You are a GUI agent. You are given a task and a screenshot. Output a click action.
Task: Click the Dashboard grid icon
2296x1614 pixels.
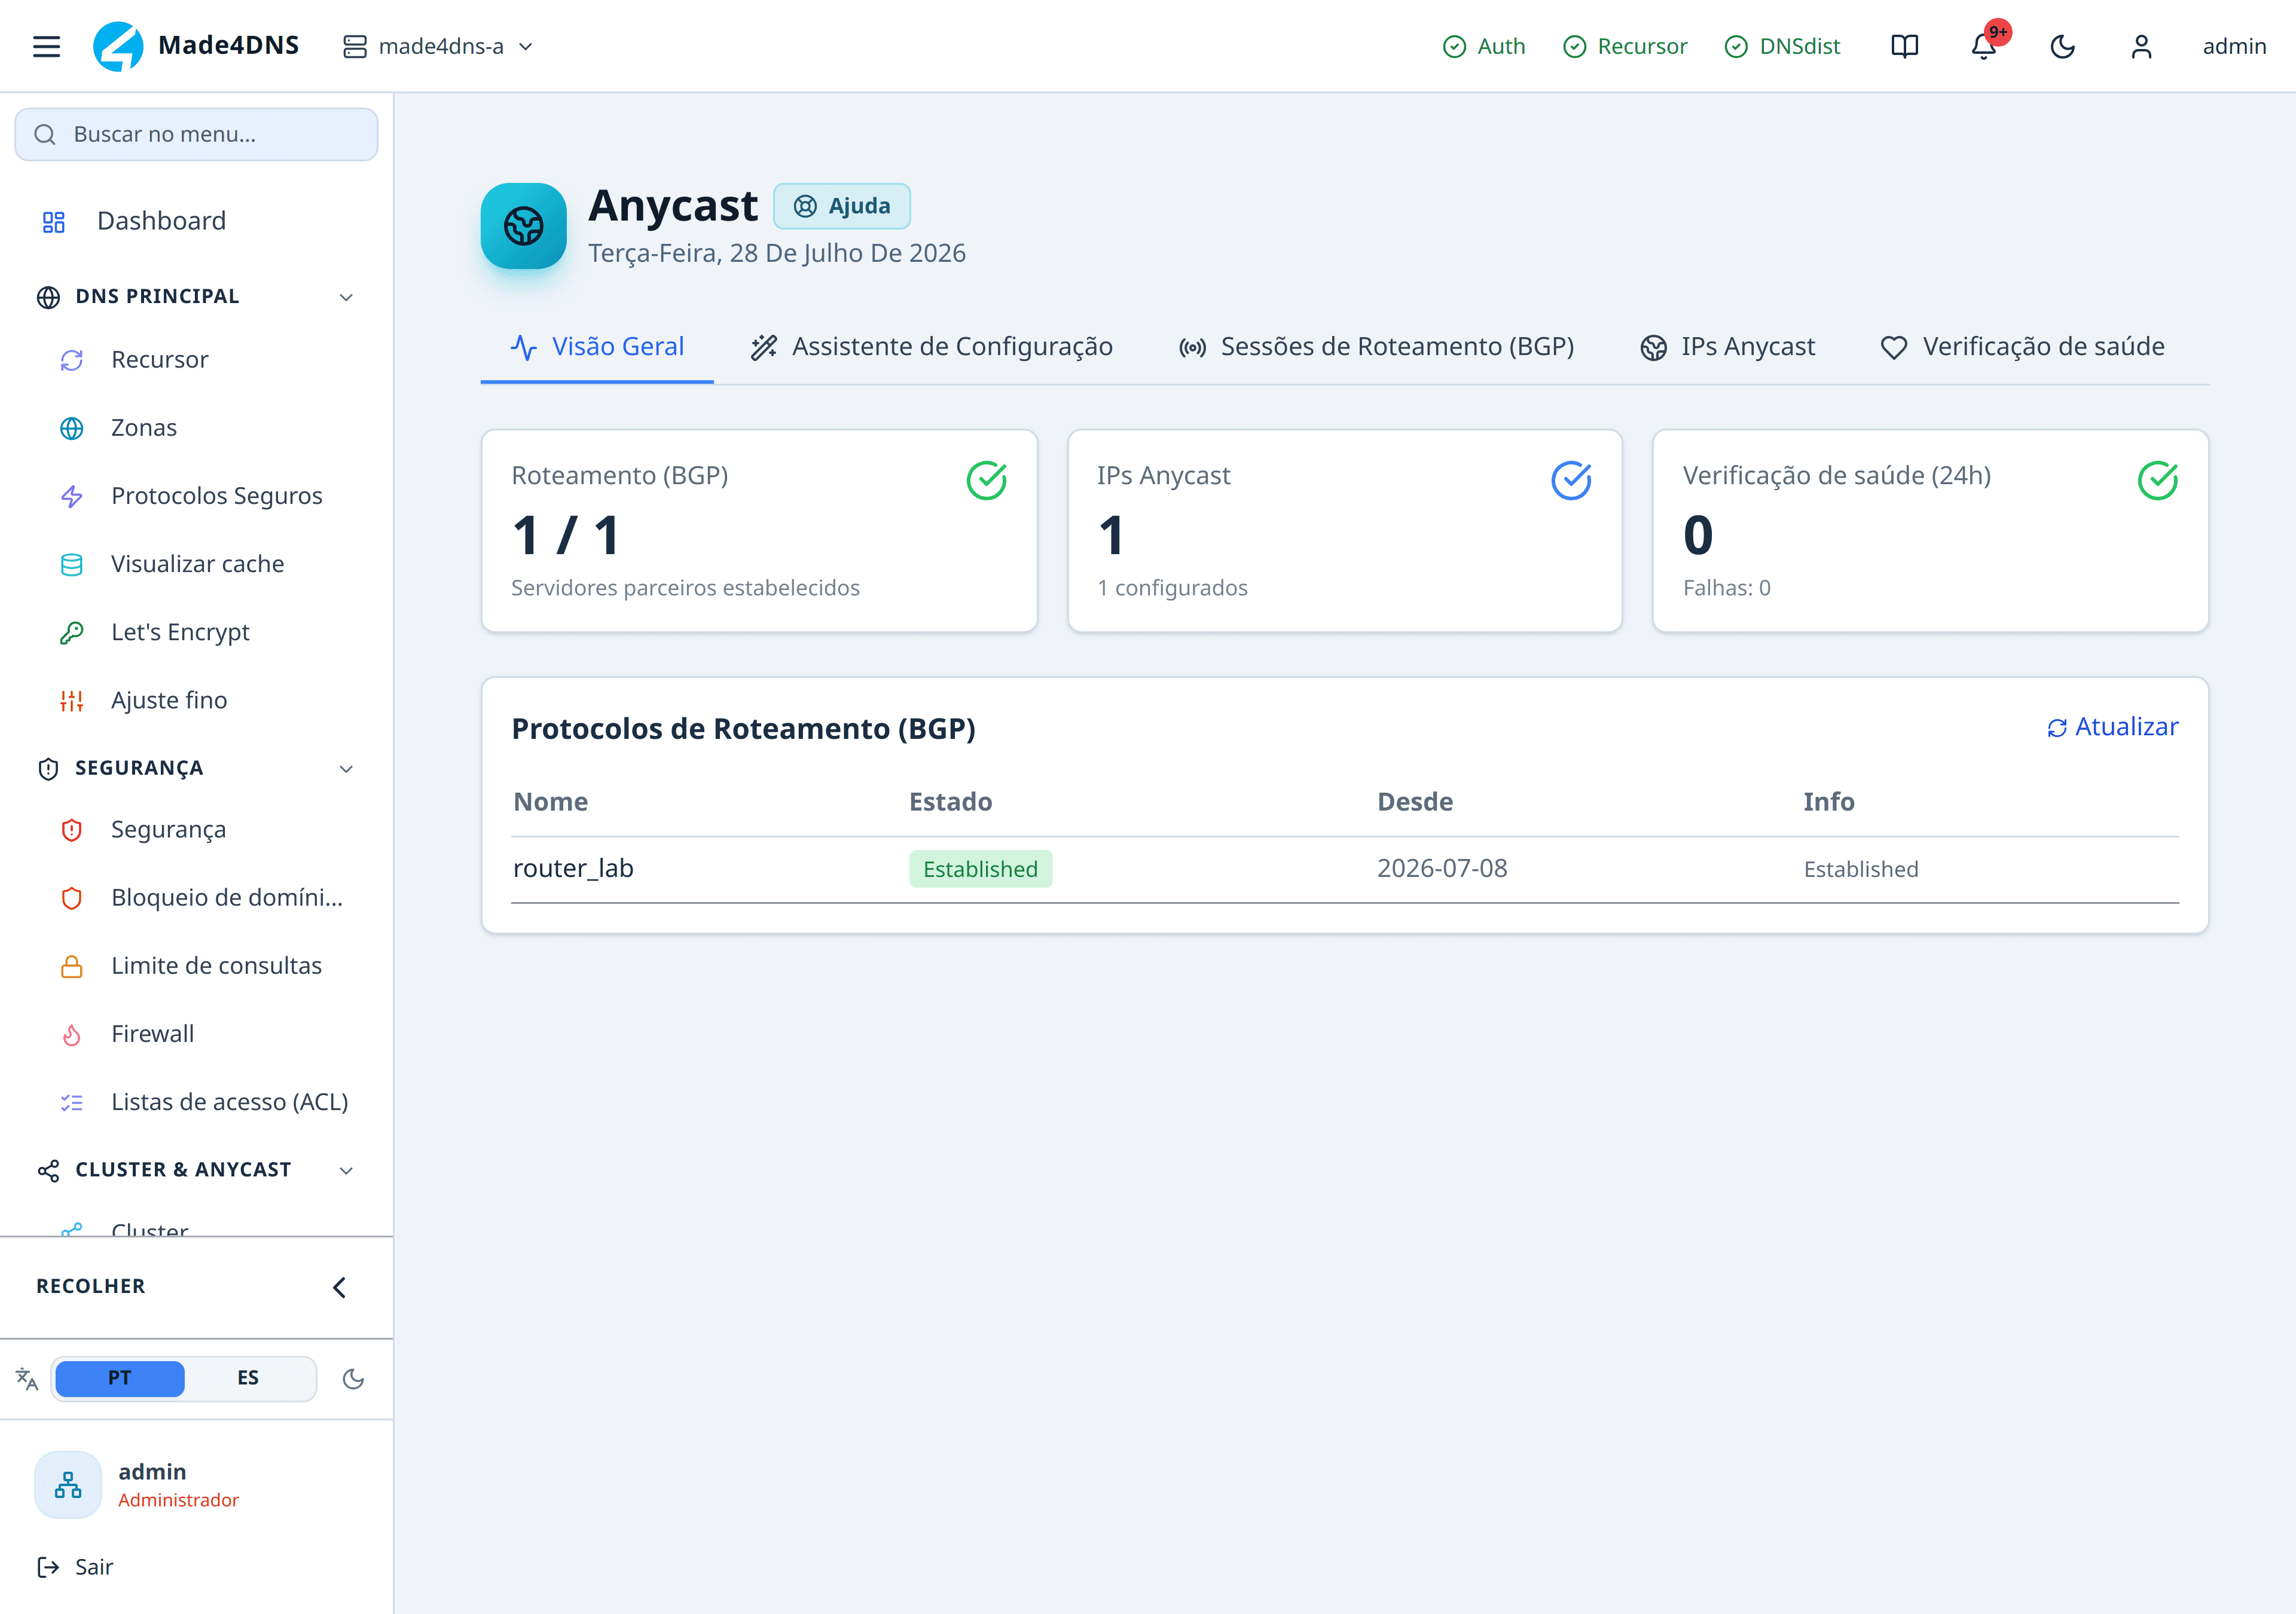(53, 222)
